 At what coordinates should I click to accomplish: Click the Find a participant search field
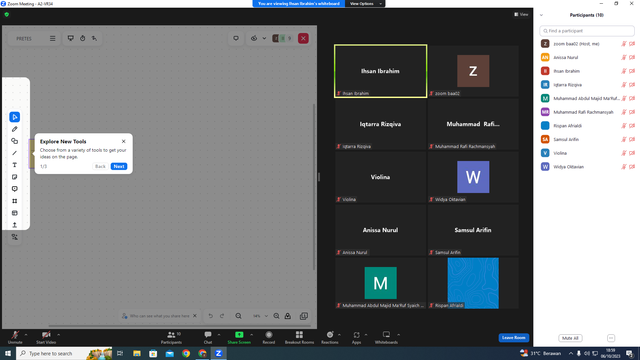pyautogui.click(x=587, y=31)
